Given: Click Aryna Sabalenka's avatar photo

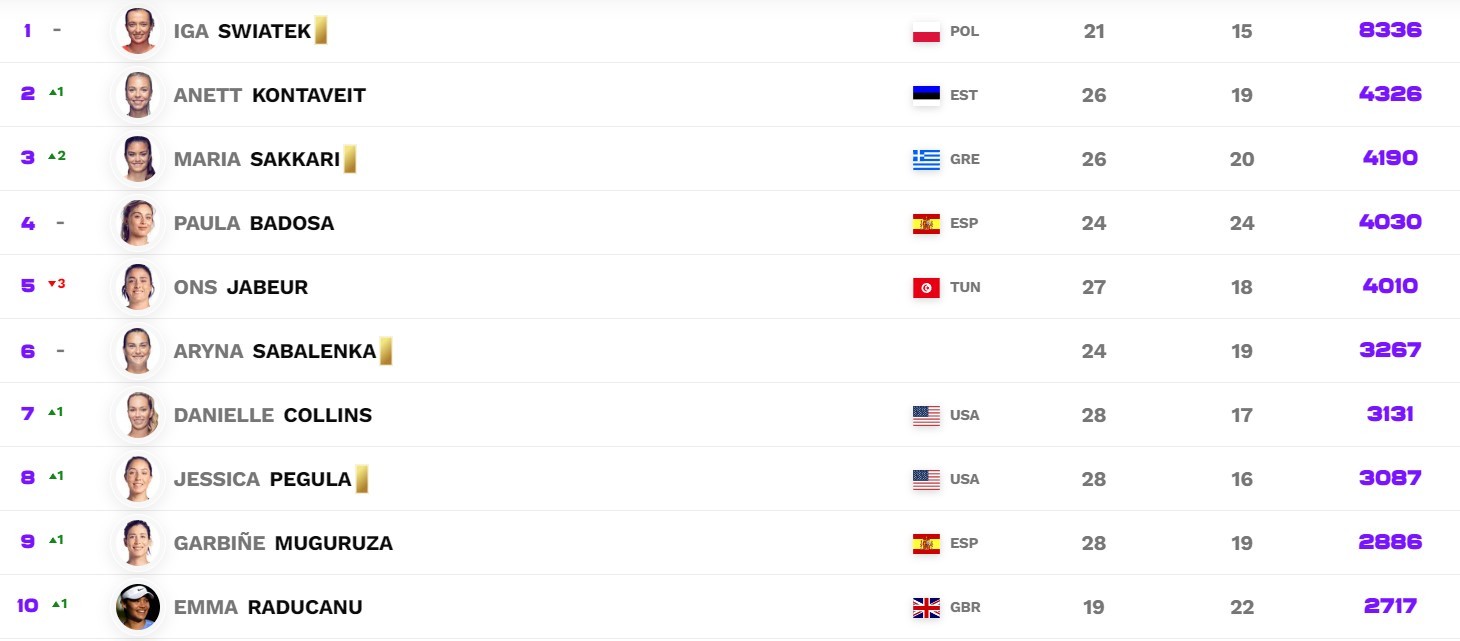Looking at the screenshot, I should (138, 351).
